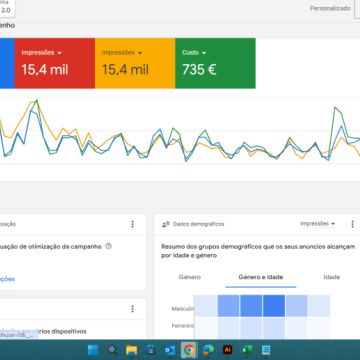This screenshot has width=360, height=360.
Task: Open three-dot menu on dispositivos card
Action: tap(132, 309)
